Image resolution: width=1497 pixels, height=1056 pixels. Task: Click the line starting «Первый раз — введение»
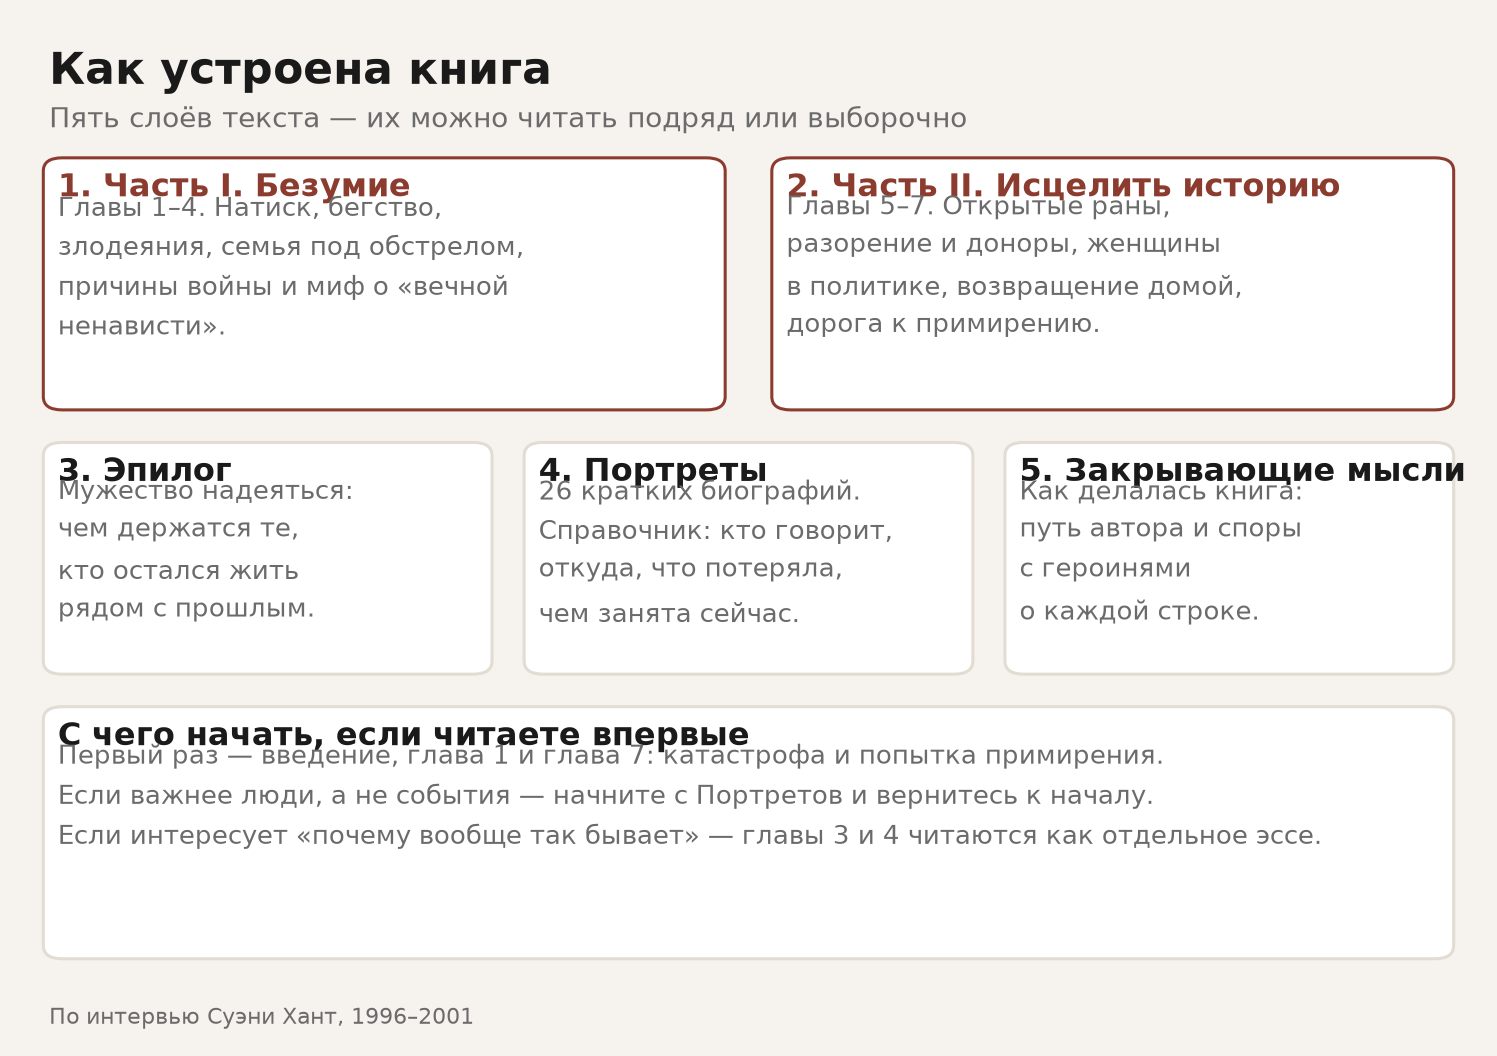pyautogui.click(x=611, y=756)
